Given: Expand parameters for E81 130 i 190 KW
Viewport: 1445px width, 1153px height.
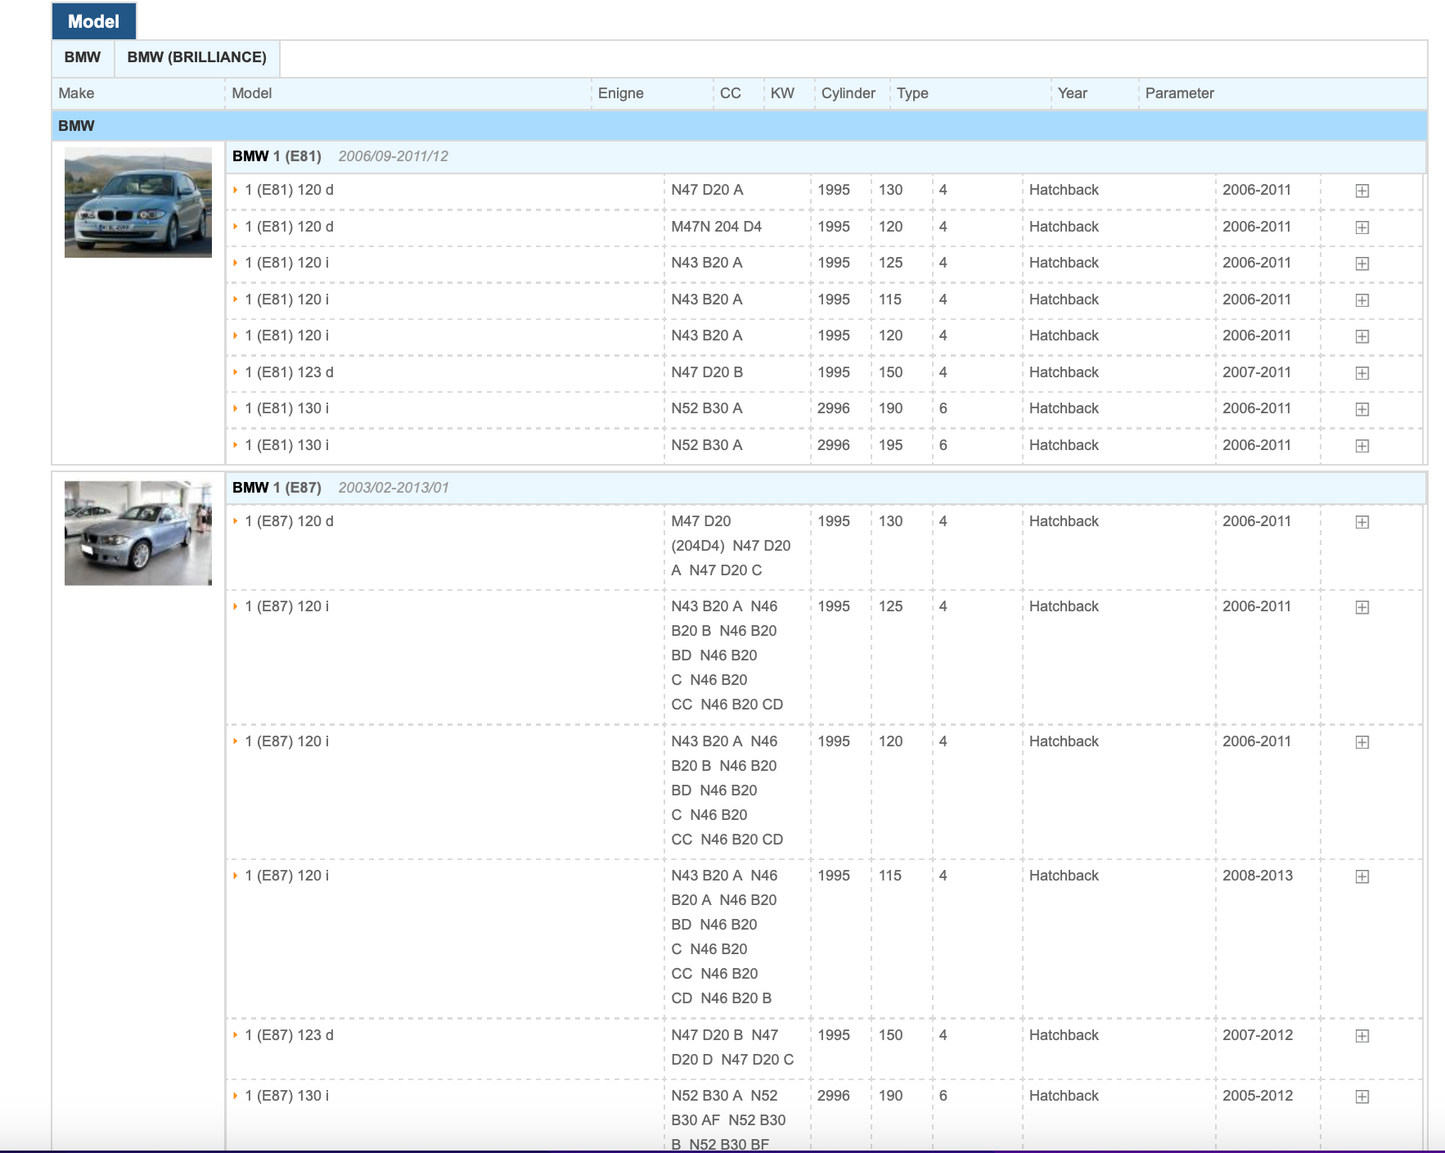Looking at the screenshot, I should pyautogui.click(x=1362, y=409).
